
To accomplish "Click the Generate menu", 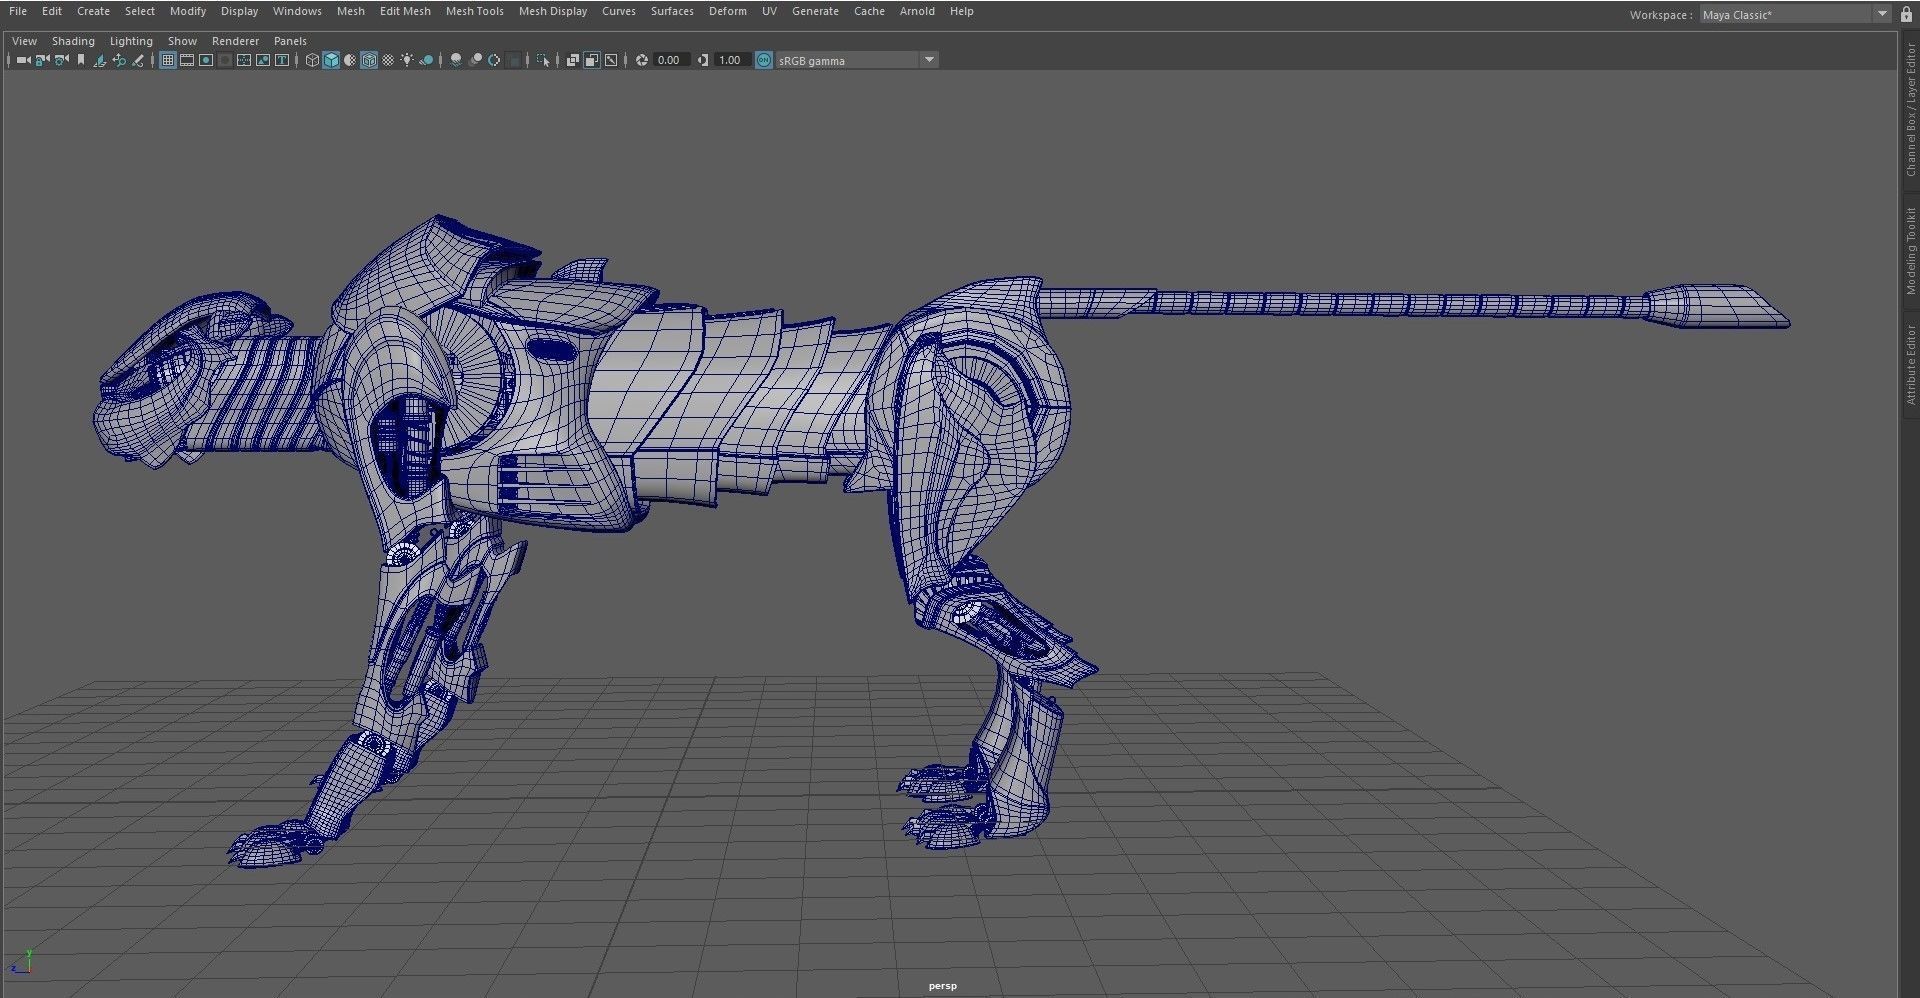I will tap(815, 11).
